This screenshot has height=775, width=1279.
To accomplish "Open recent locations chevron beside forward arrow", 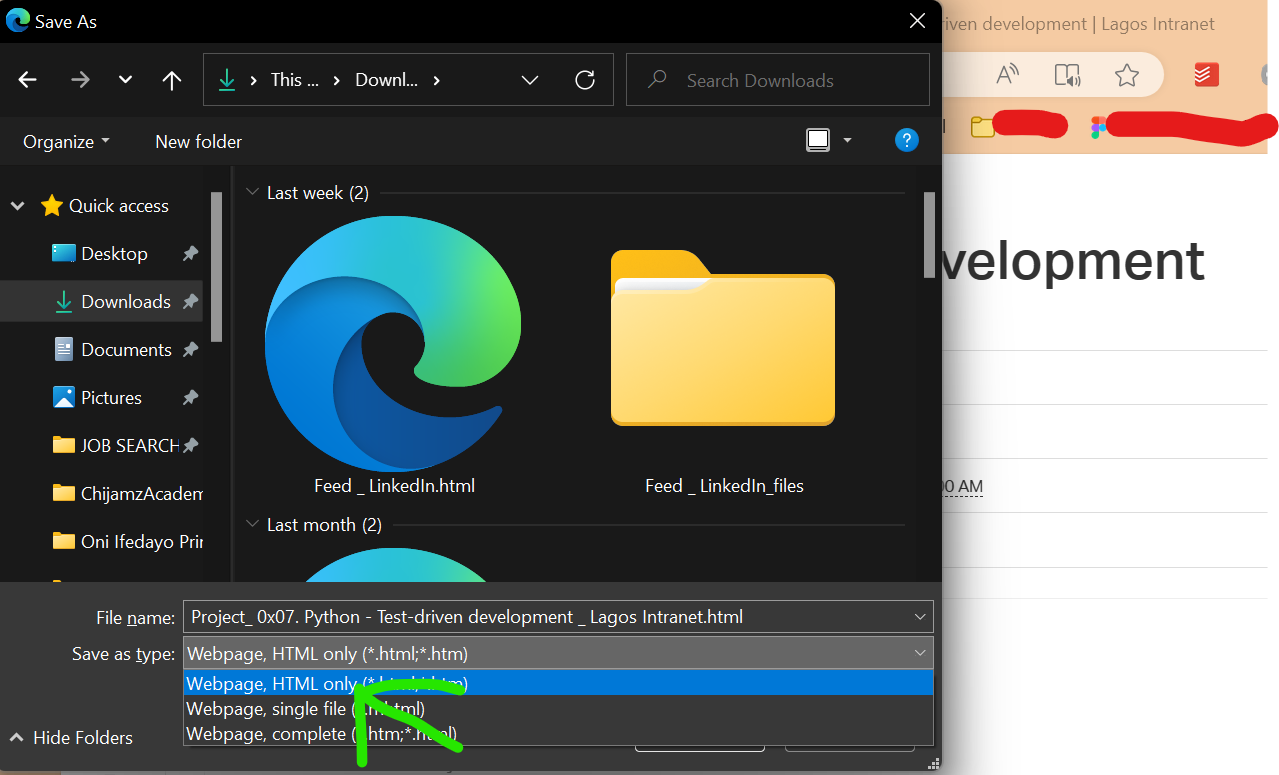I will (125, 81).
